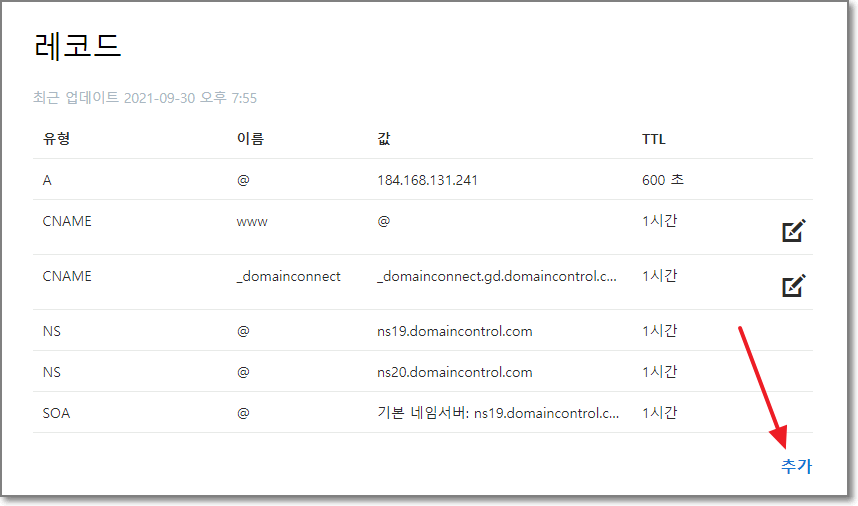
Task: Click the @ name in ns20 row
Action: point(243,372)
